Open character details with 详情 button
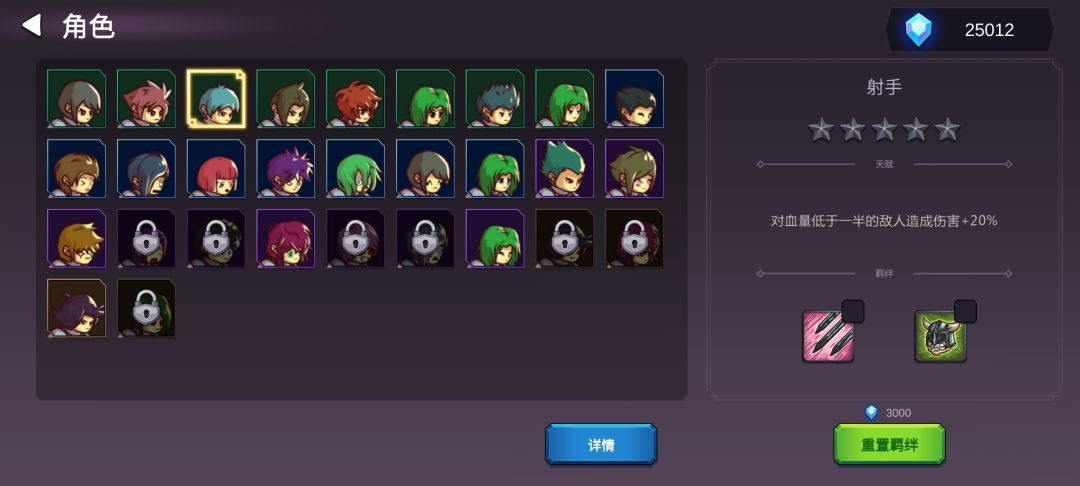The image size is (1080, 486). (601, 445)
